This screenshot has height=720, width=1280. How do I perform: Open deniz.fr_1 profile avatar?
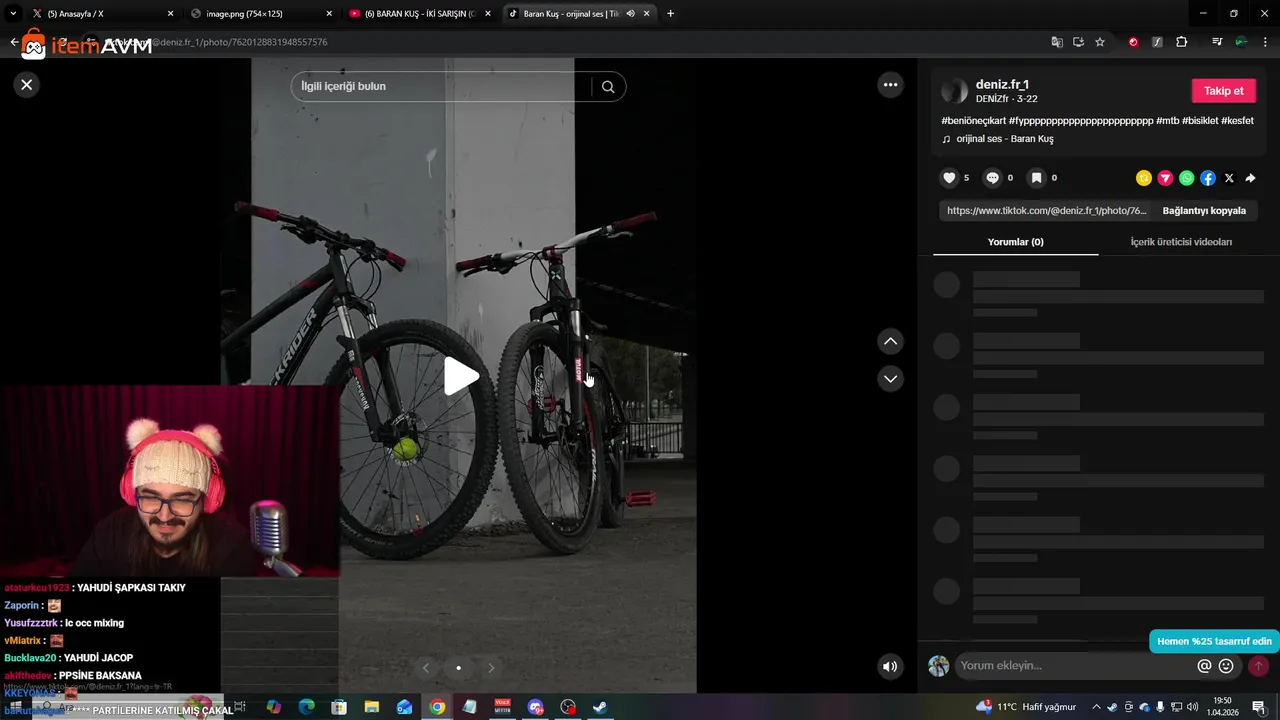click(x=955, y=91)
